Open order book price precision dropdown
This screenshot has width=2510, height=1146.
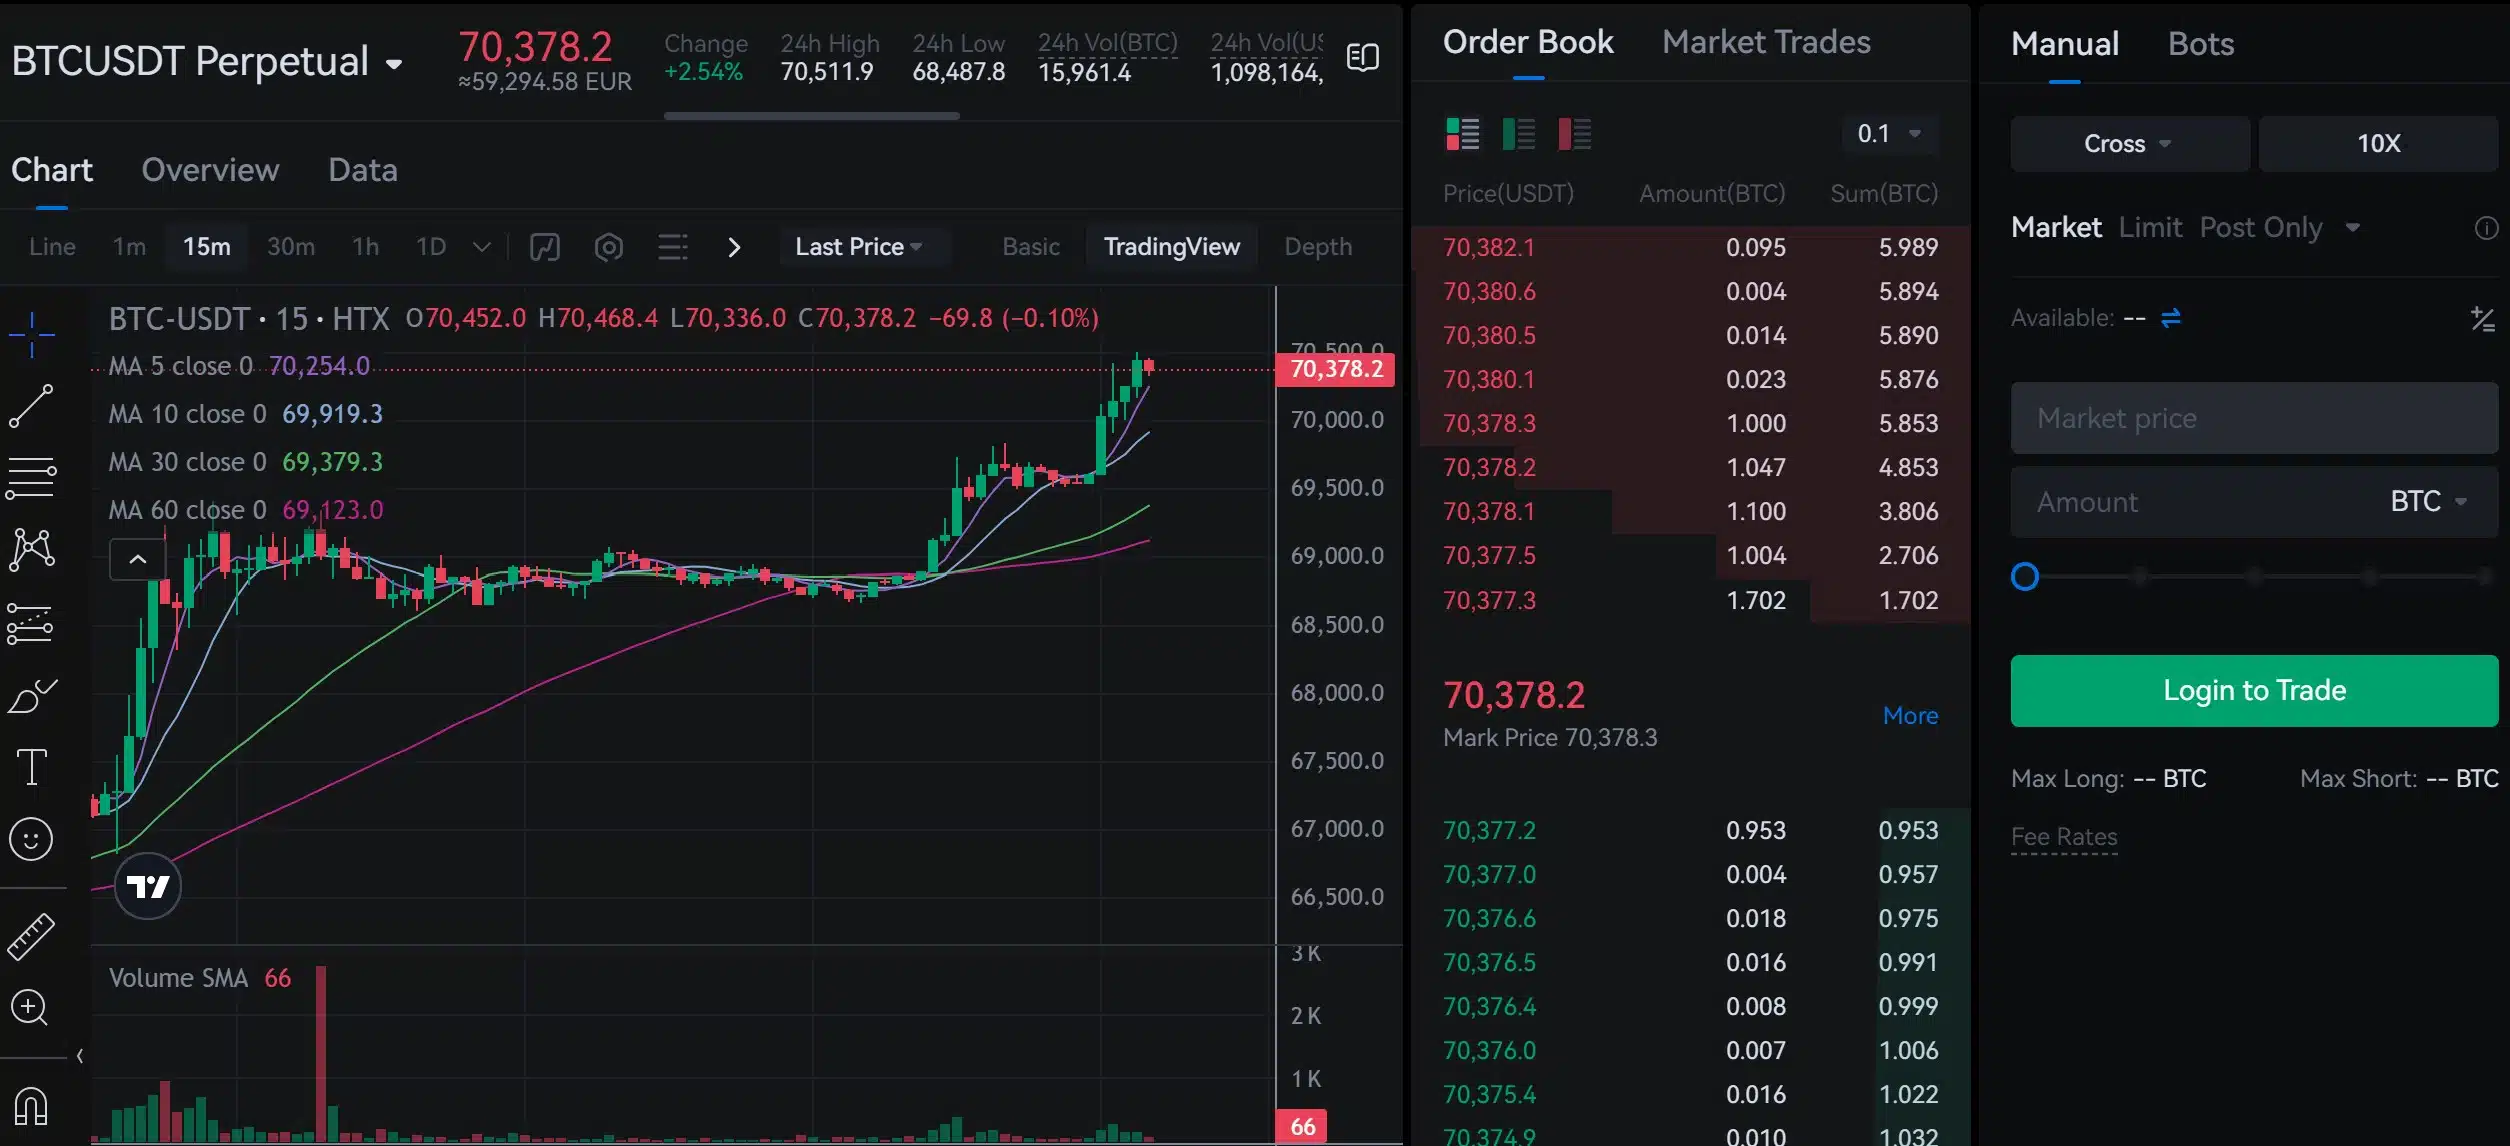pos(1888,133)
